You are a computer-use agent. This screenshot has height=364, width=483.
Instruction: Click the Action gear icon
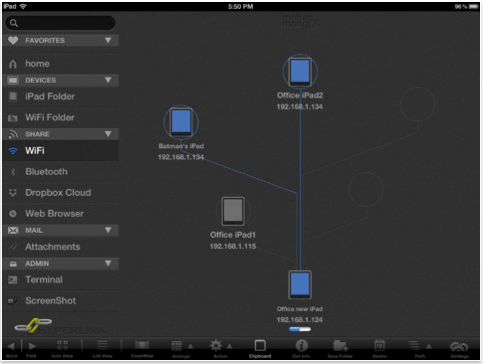tap(216, 346)
